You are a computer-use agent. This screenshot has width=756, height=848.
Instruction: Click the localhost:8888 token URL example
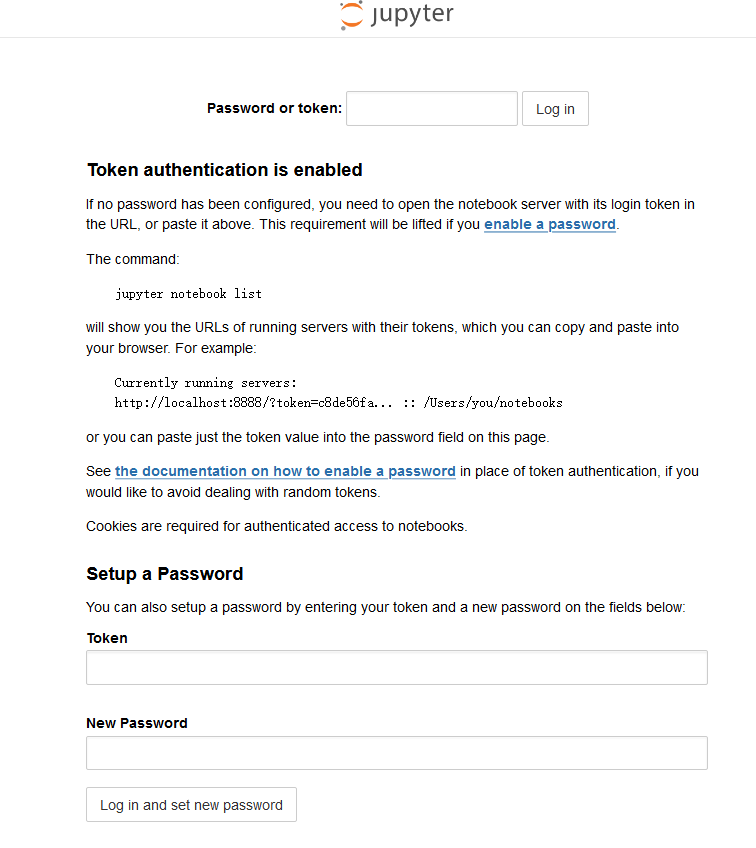339,403
